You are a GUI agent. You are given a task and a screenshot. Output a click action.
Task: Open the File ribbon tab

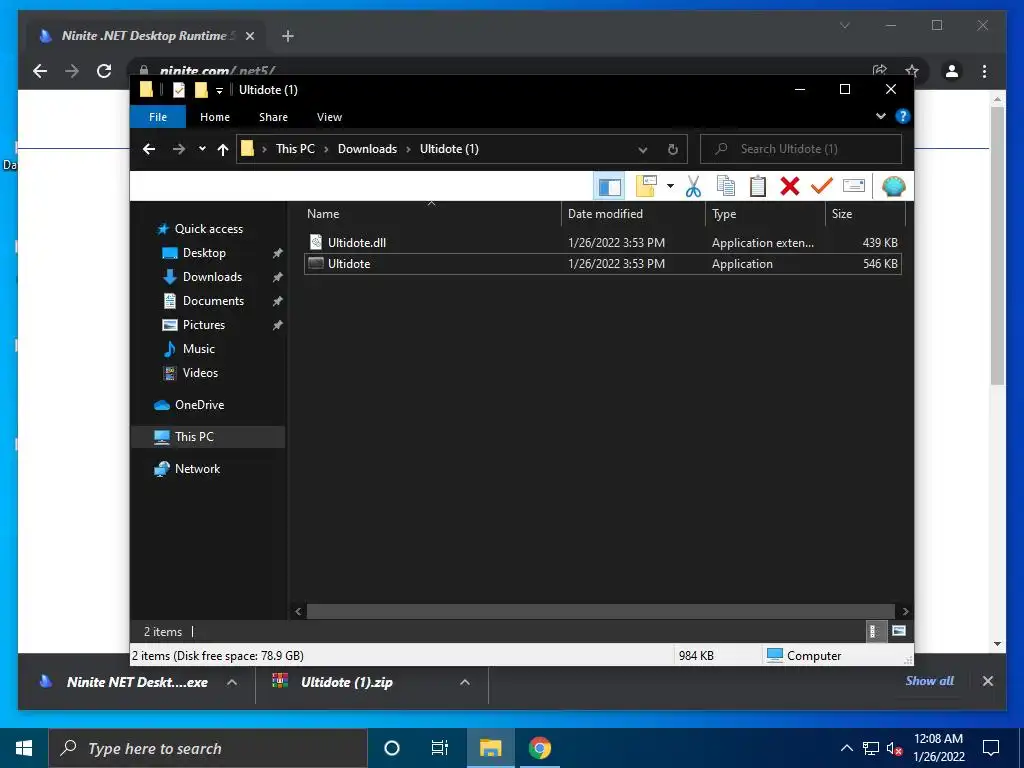click(158, 117)
